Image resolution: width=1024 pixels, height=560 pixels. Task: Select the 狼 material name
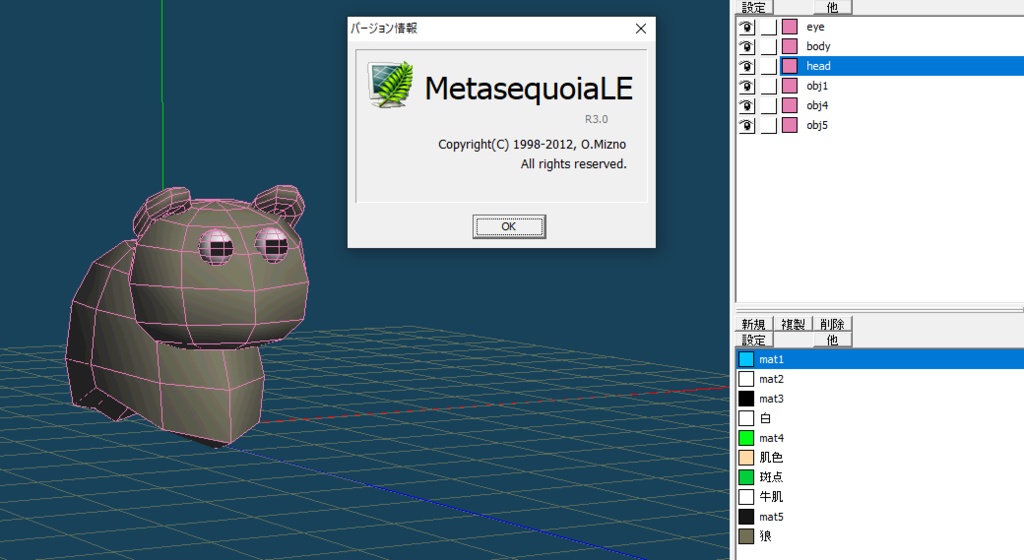coord(765,536)
